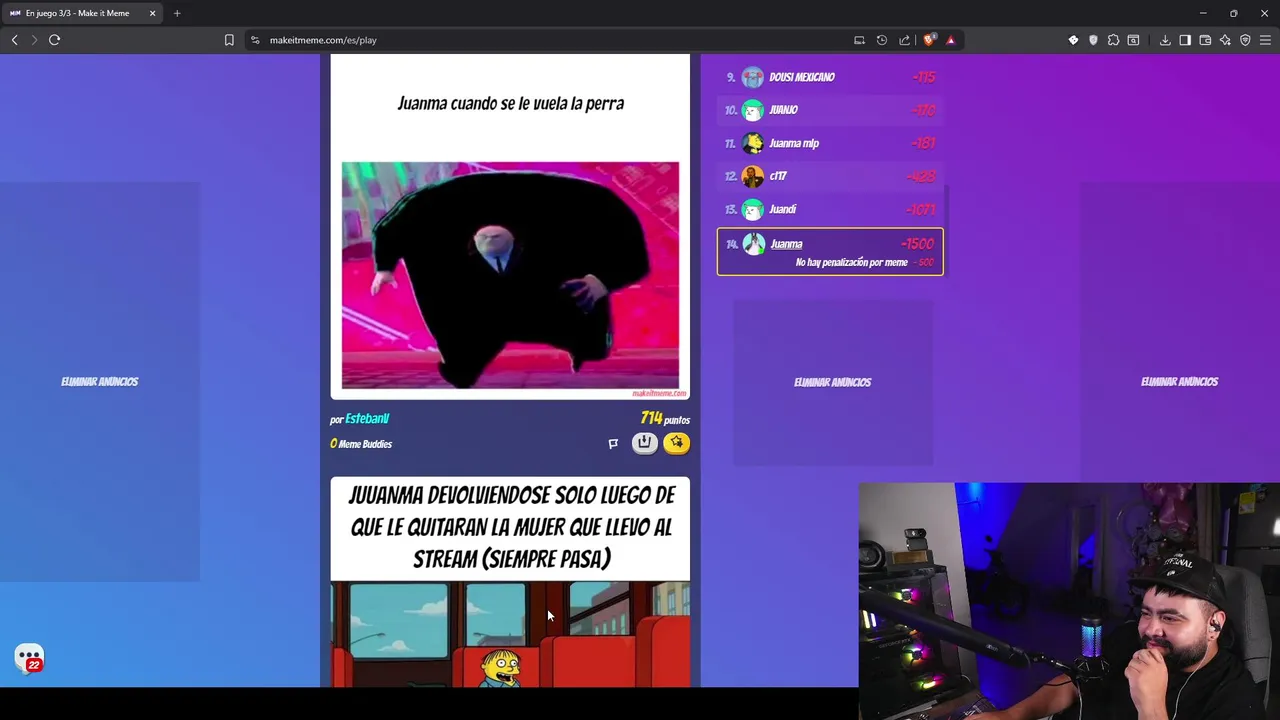Open the fat black suit meme image
This screenshot has width=1280, height=720.
point(510,275)
